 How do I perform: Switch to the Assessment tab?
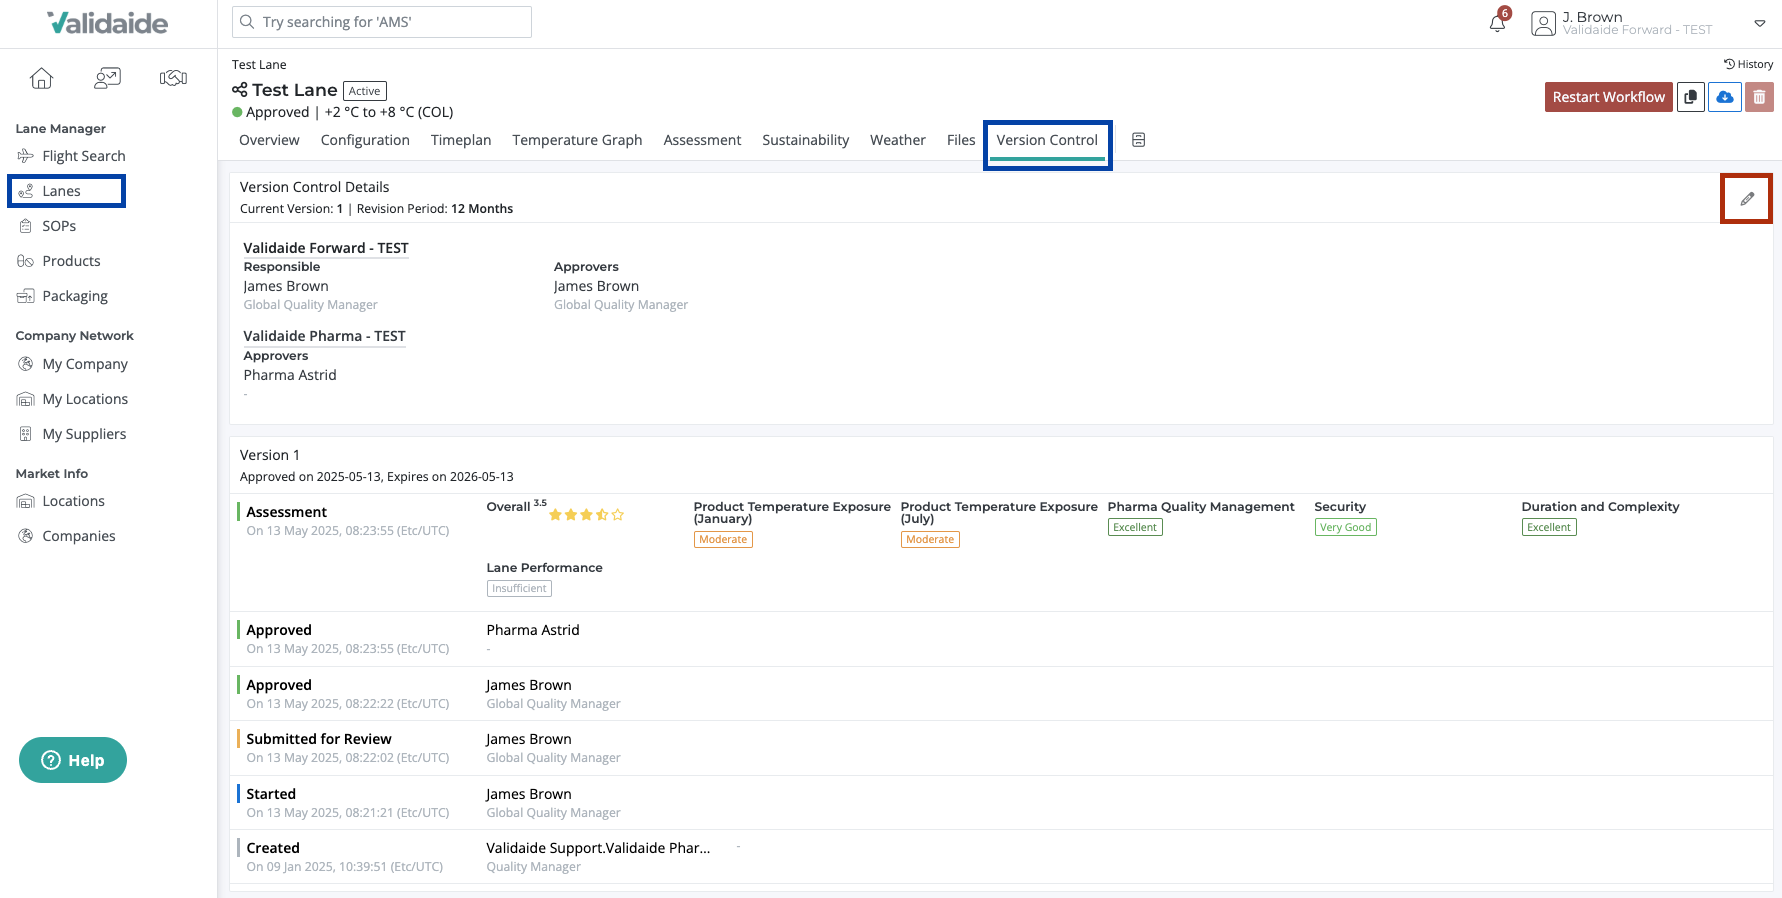point(702,140)
